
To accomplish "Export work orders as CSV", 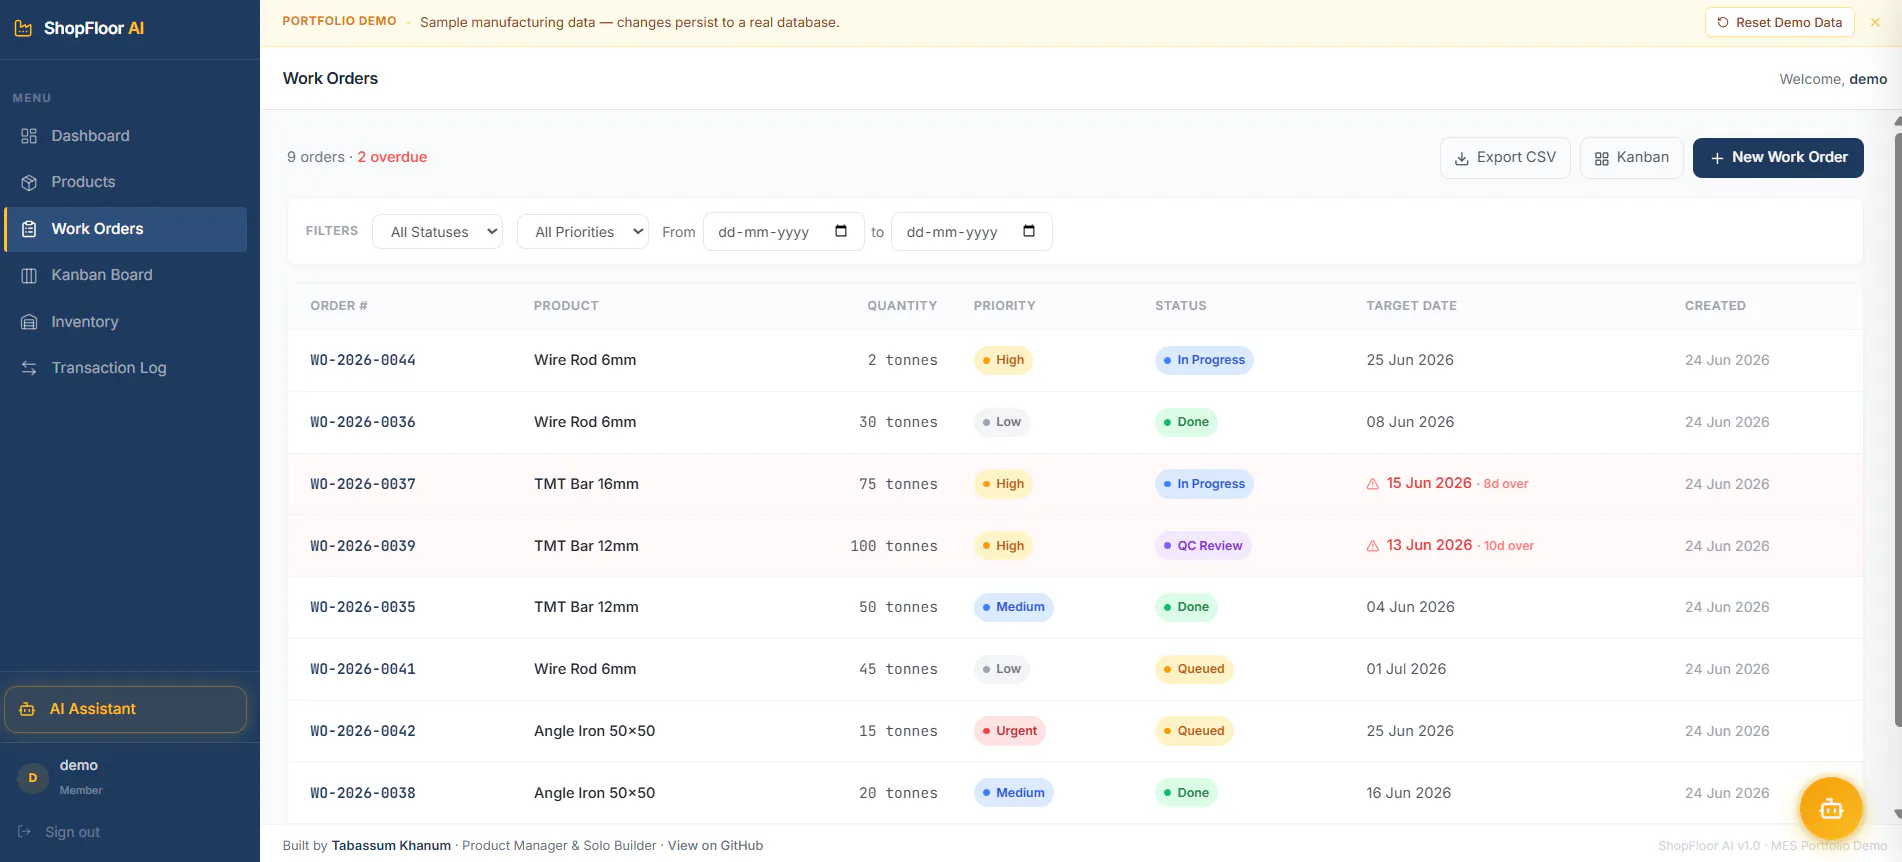I will pyautogui.click(x=1505, y=158).
